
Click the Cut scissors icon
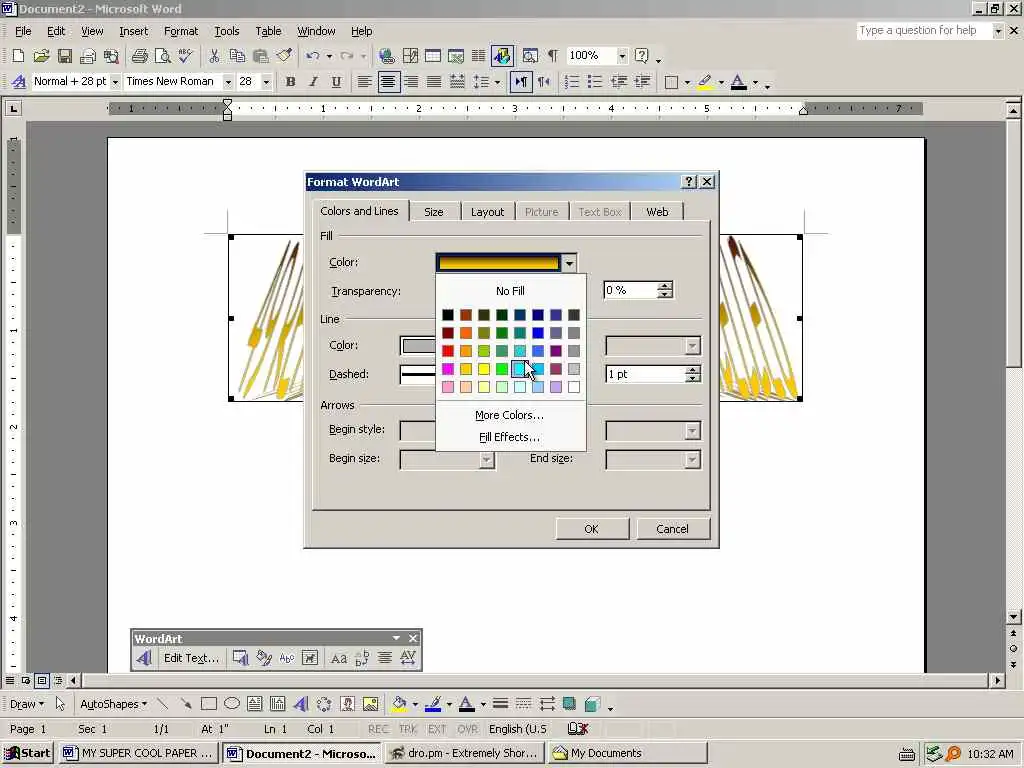click(214, 56)
